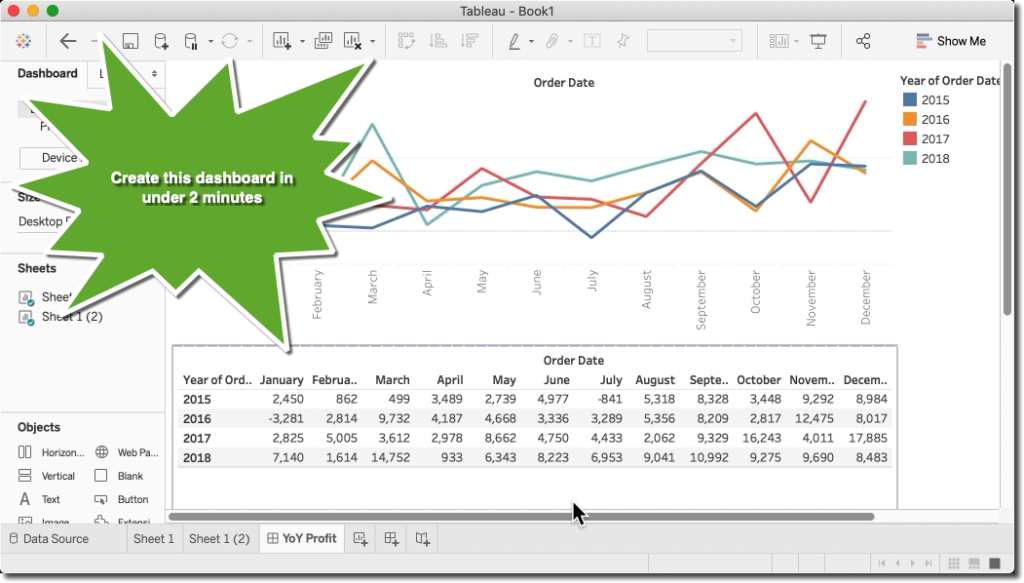
Task: Click the Group Members paperclip icon
Action: [552, 41]
